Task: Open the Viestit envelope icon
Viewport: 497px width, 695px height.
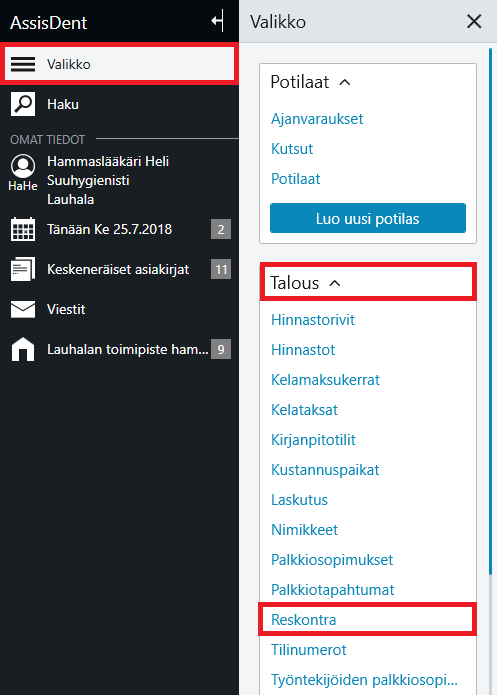Action: 23,309
